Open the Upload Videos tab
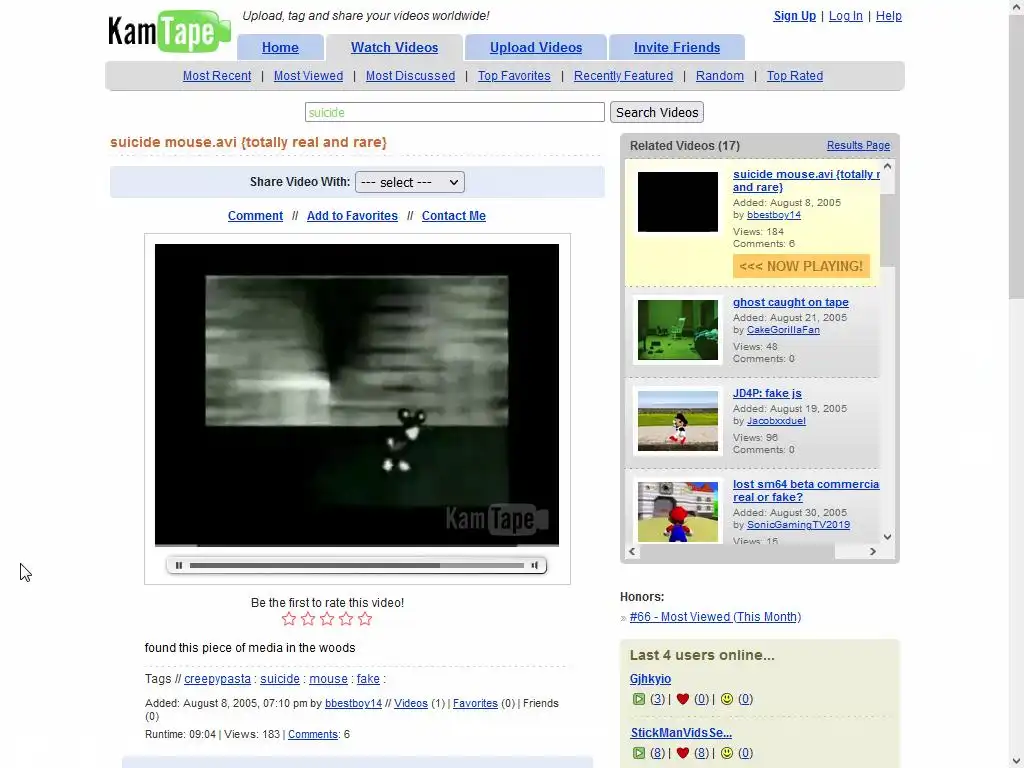1024x768 pixels. 536,48
